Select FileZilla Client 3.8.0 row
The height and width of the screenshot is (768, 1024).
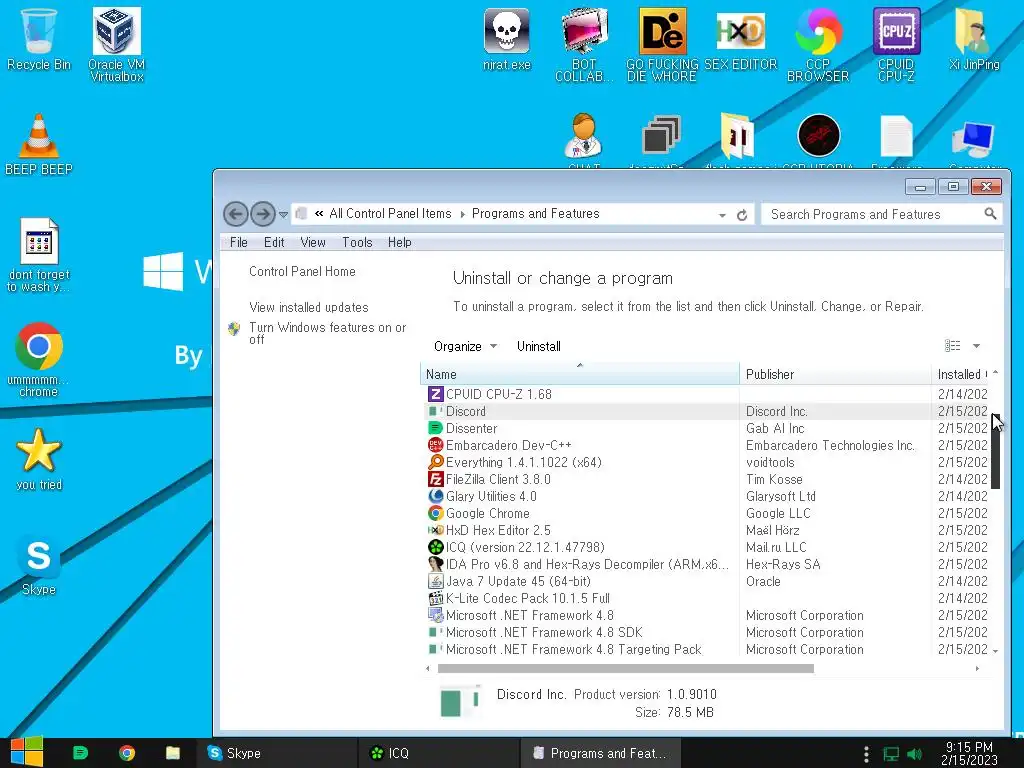705,479
